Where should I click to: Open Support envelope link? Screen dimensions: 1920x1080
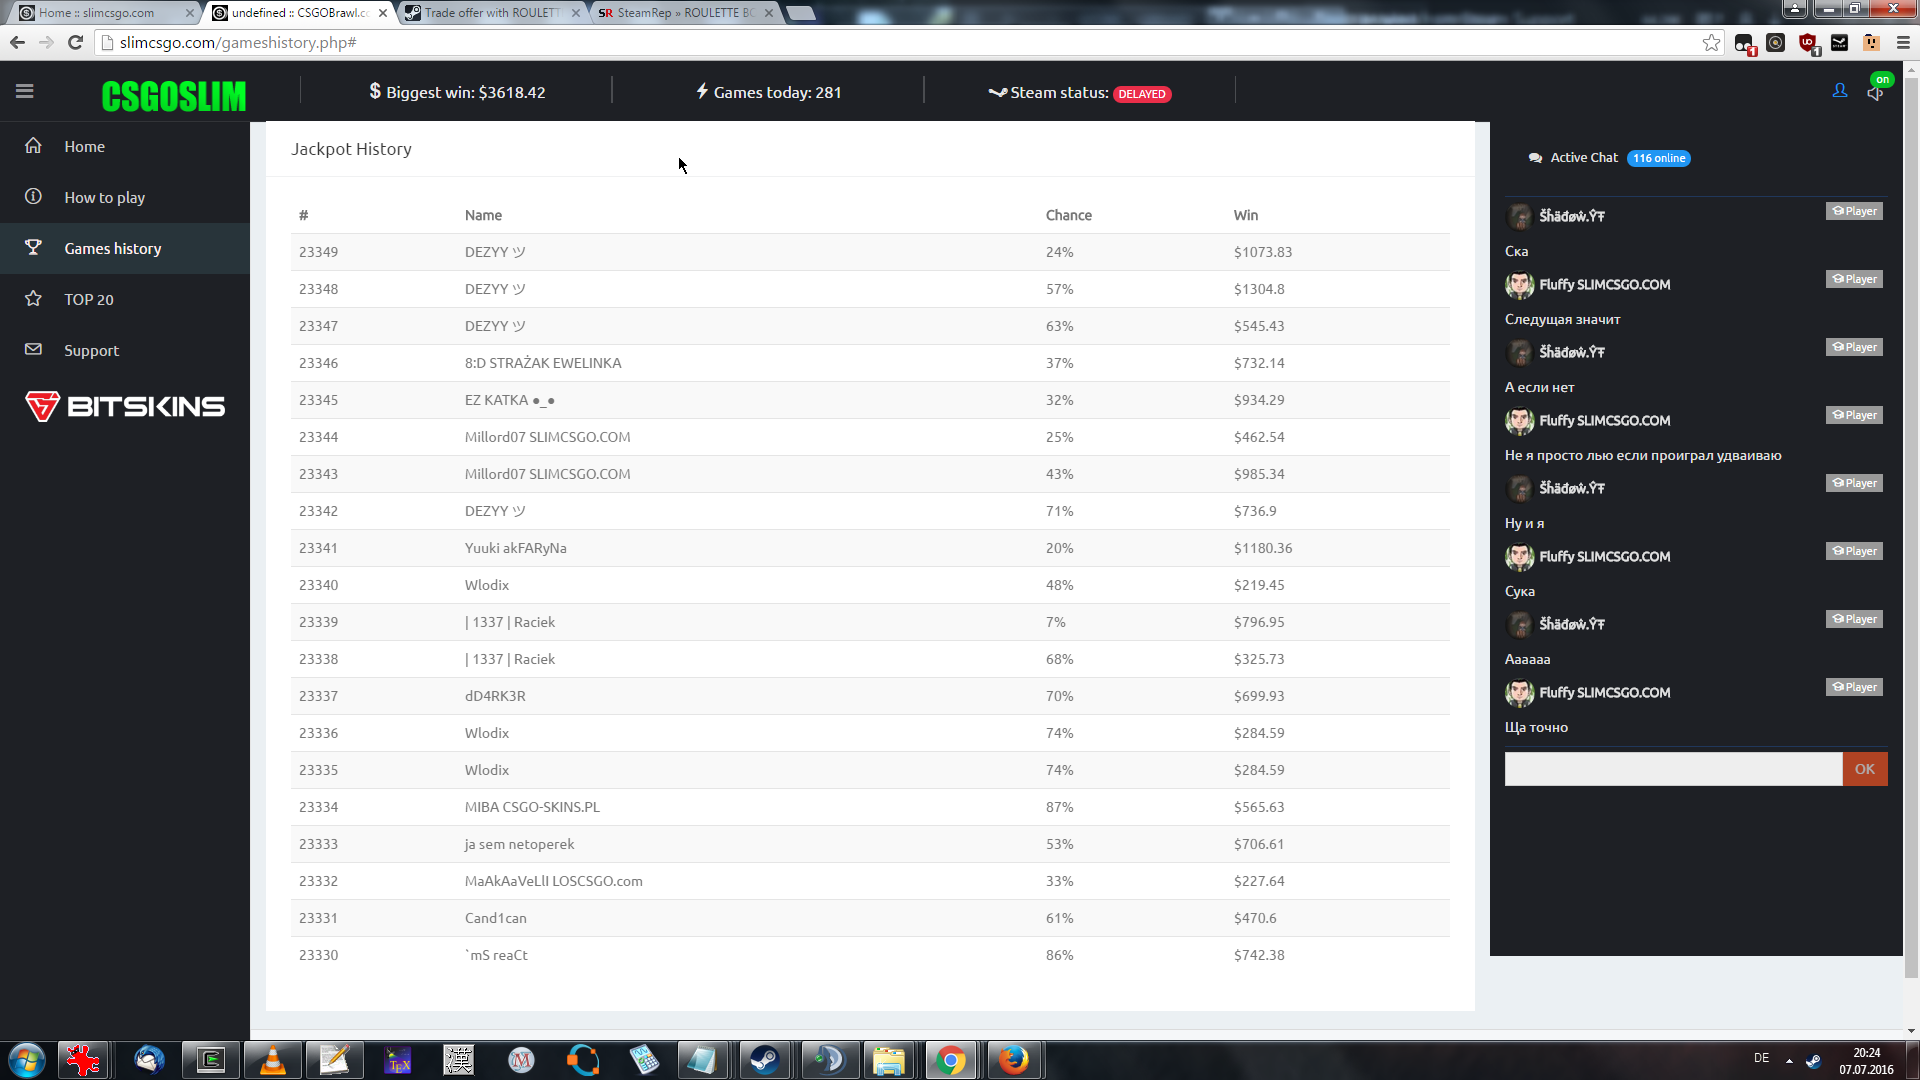(91, 351)
